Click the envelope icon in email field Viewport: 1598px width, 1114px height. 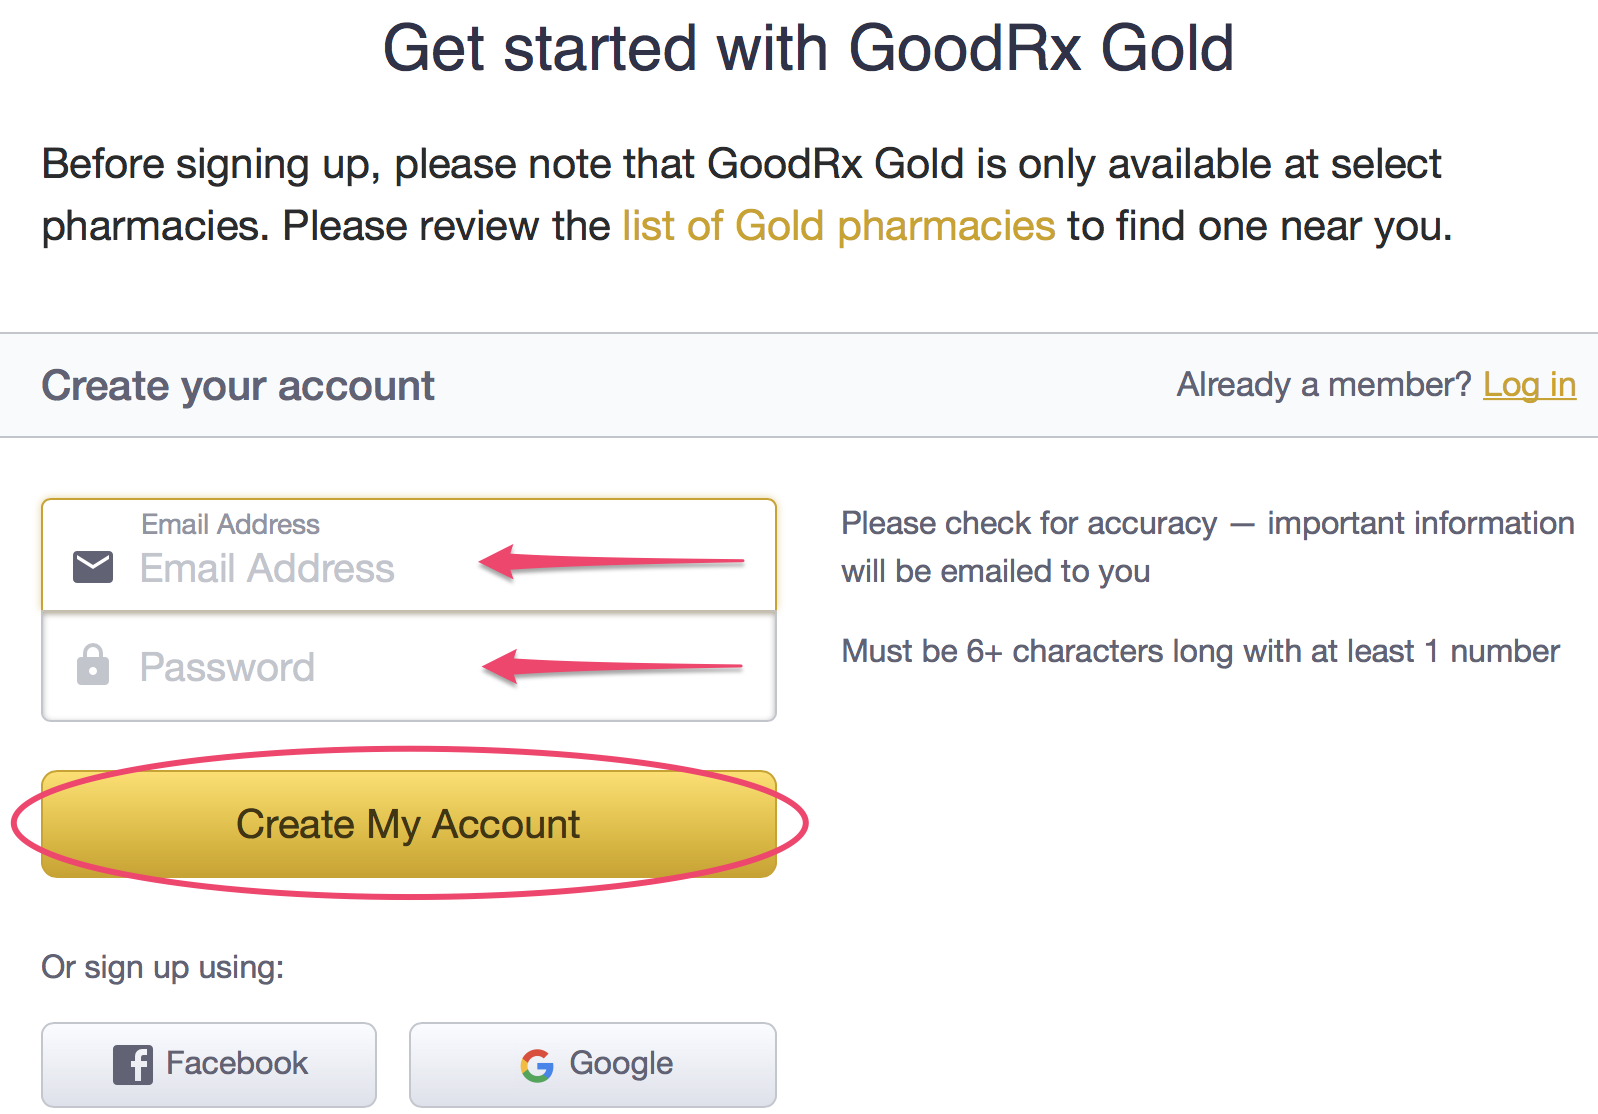pyautogui.click(x=93, y=567)
